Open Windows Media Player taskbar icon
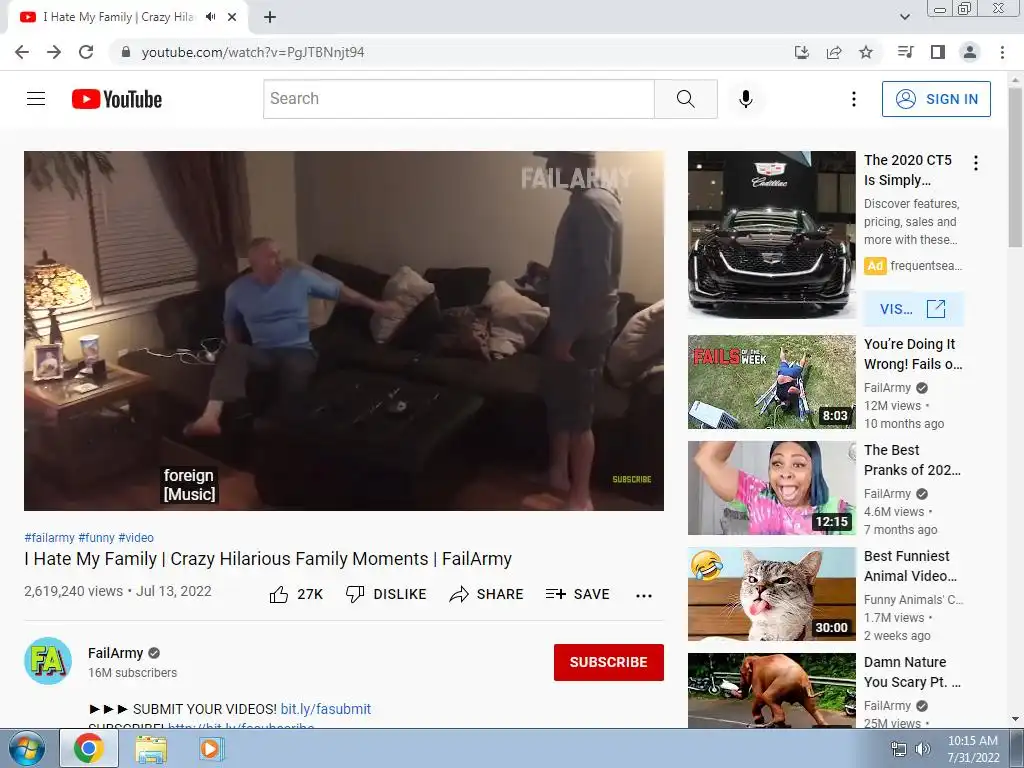The image size is (1024, 768). tap(210, 749)
